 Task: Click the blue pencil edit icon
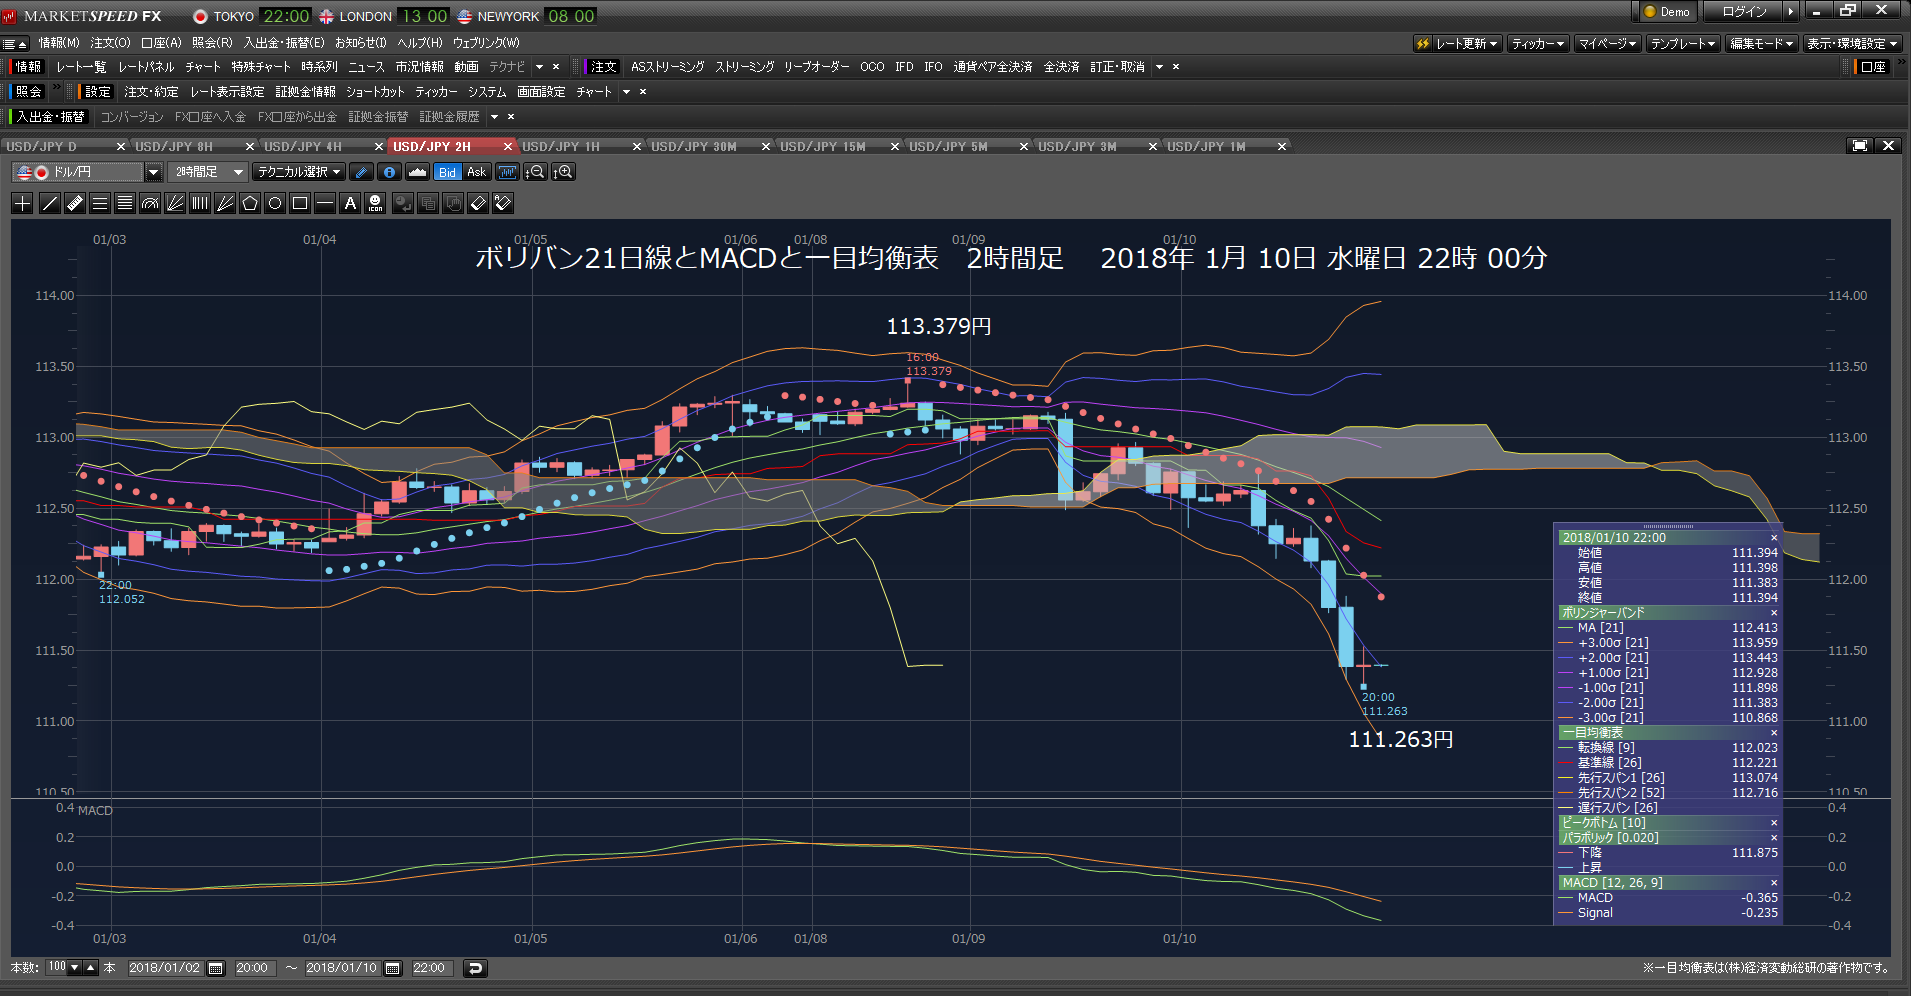tap(362, 172)
